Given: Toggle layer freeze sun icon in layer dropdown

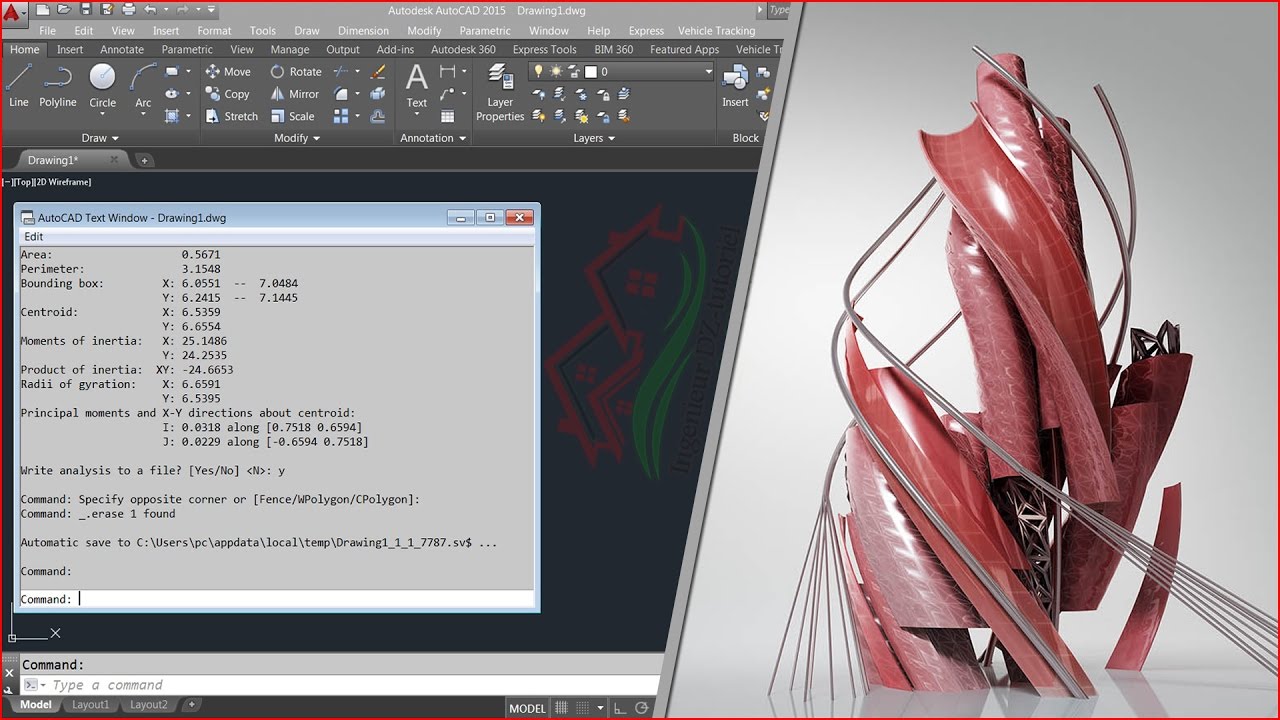Looking at the screenshot, I should click(554, 72).
